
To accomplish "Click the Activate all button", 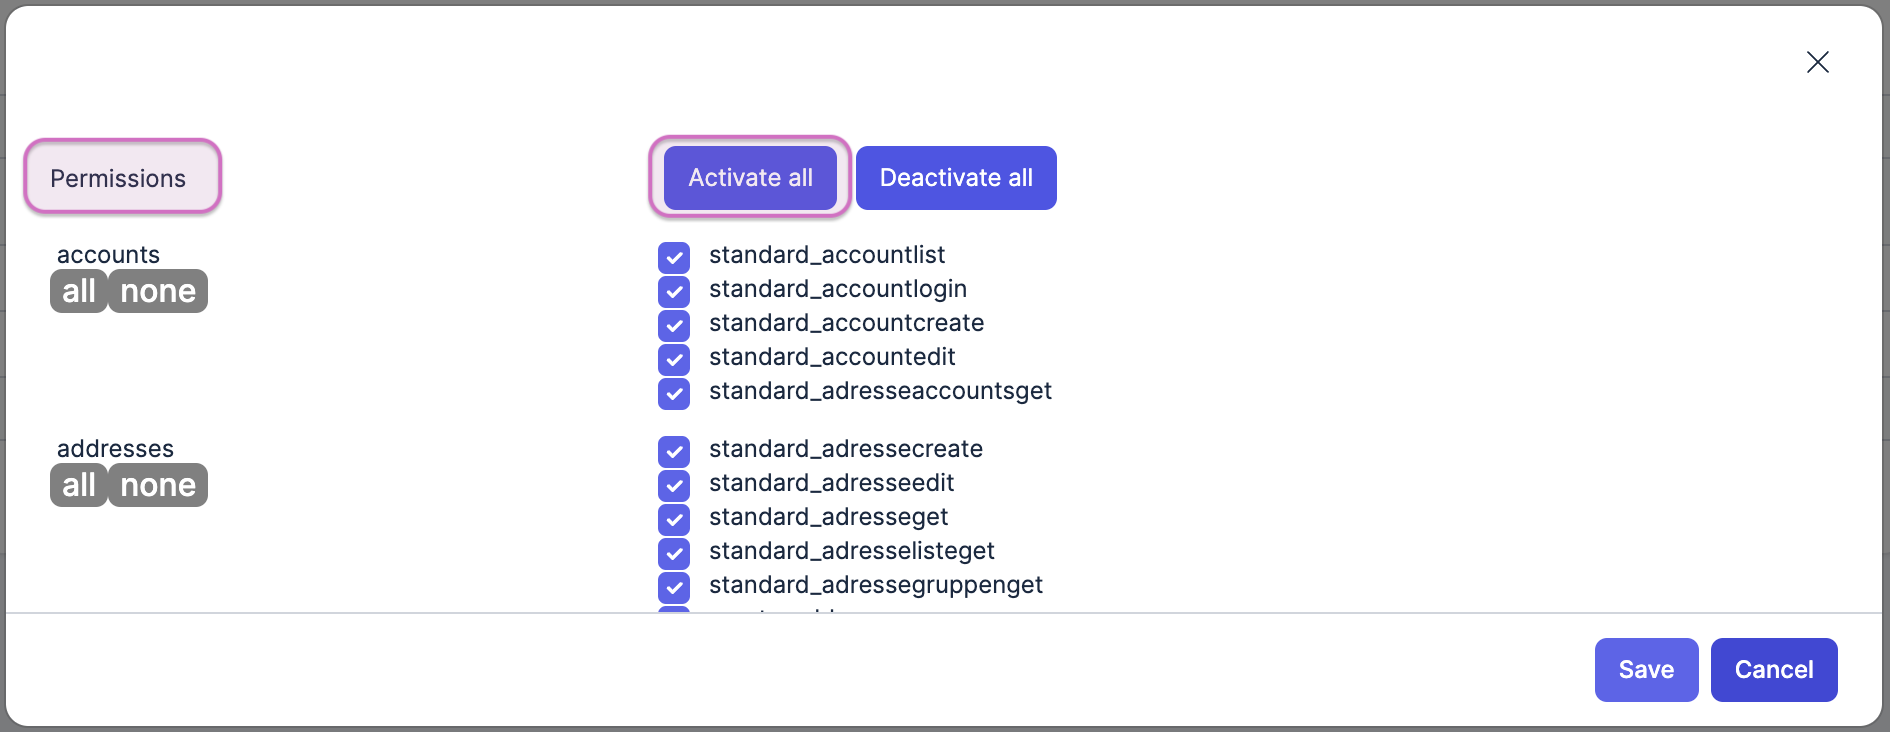I will 750,178.
